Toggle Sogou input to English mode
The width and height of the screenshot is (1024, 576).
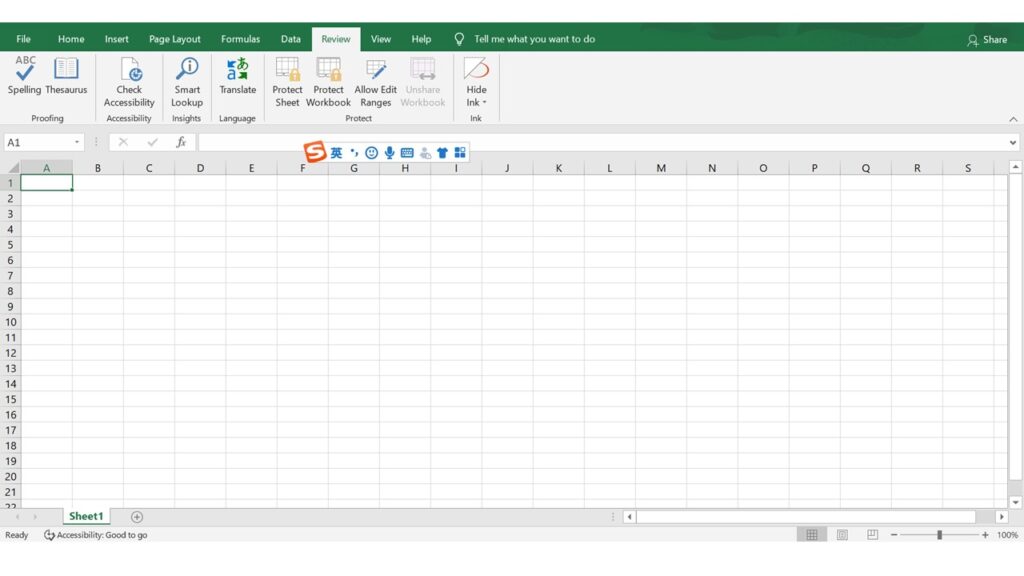336,152
